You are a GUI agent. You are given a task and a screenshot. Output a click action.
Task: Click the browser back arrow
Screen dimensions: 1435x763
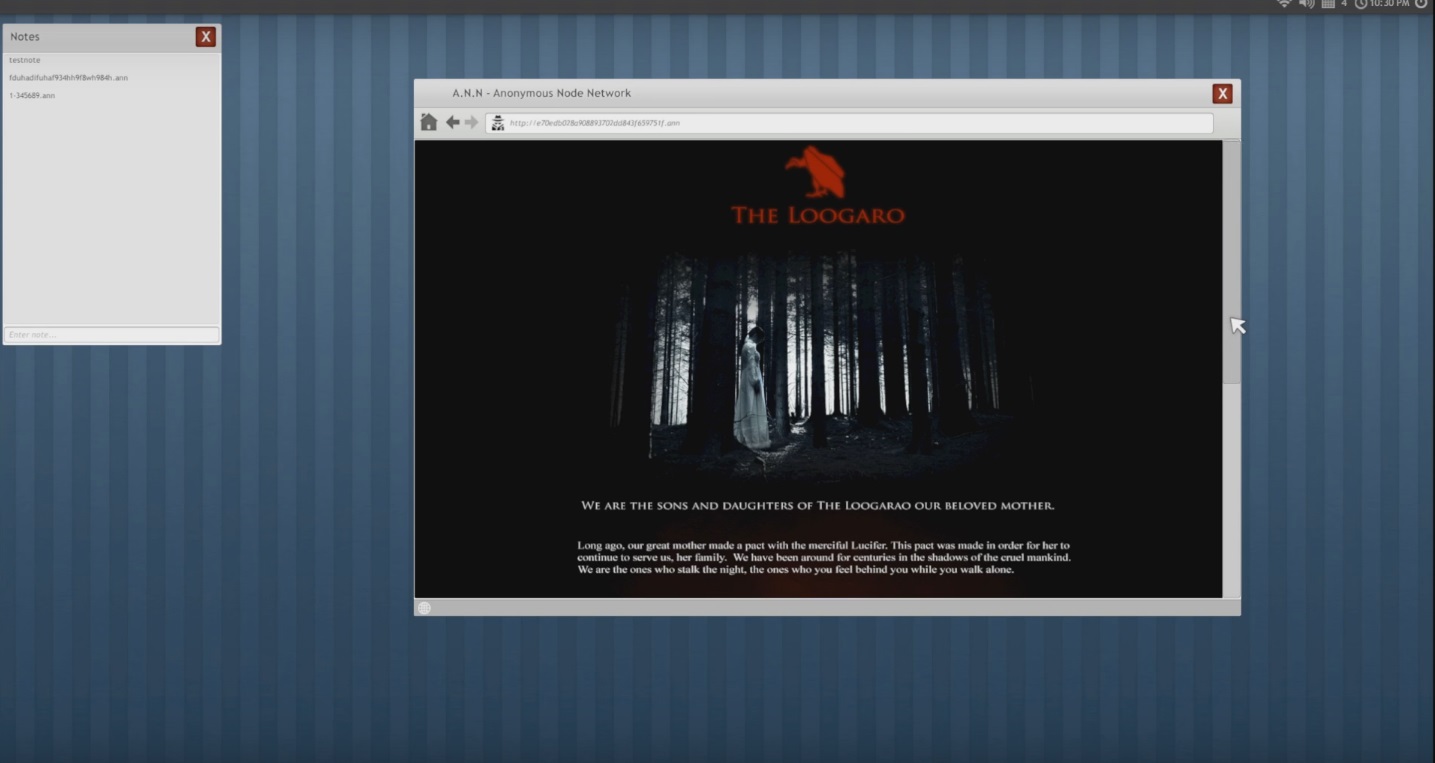452,122
